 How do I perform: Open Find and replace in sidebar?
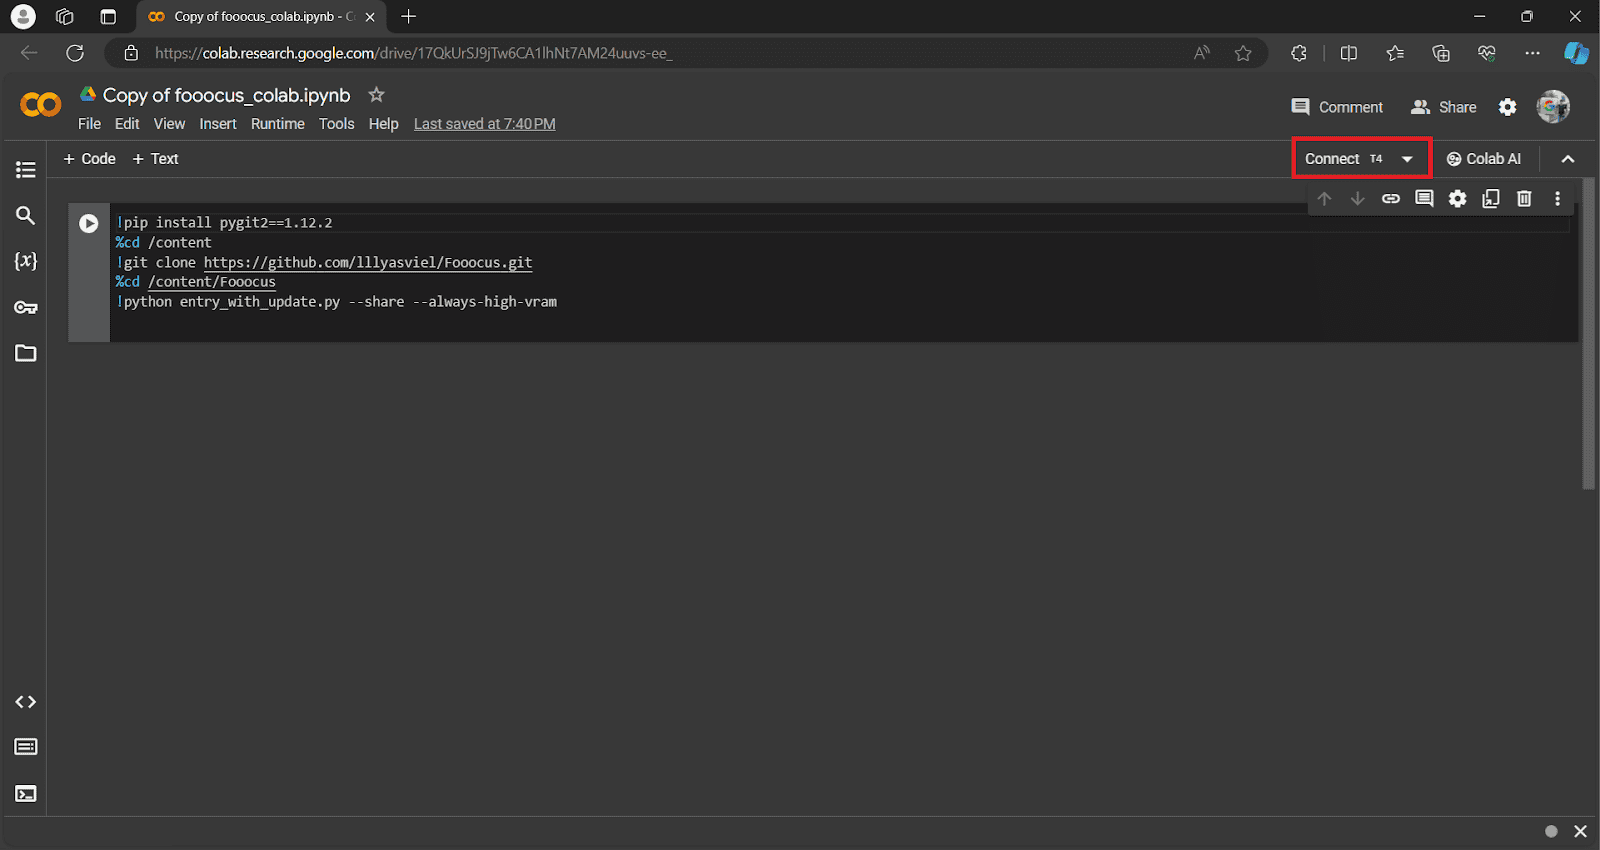(x=26, y=216)
